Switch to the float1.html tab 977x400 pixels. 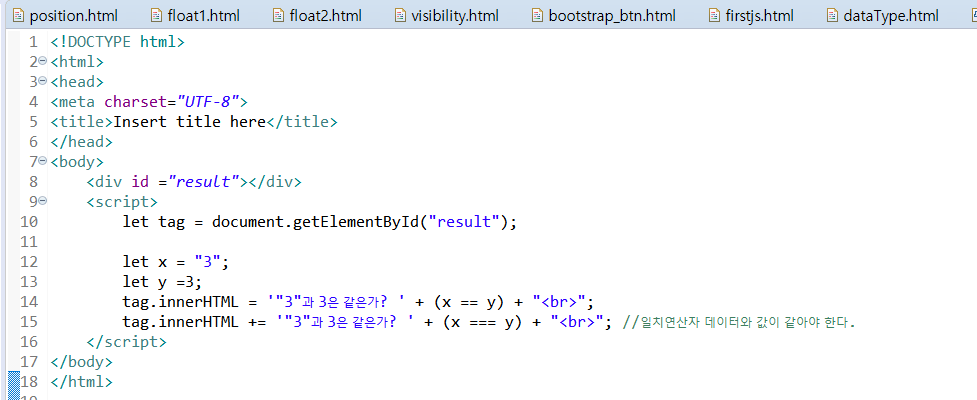204,16
